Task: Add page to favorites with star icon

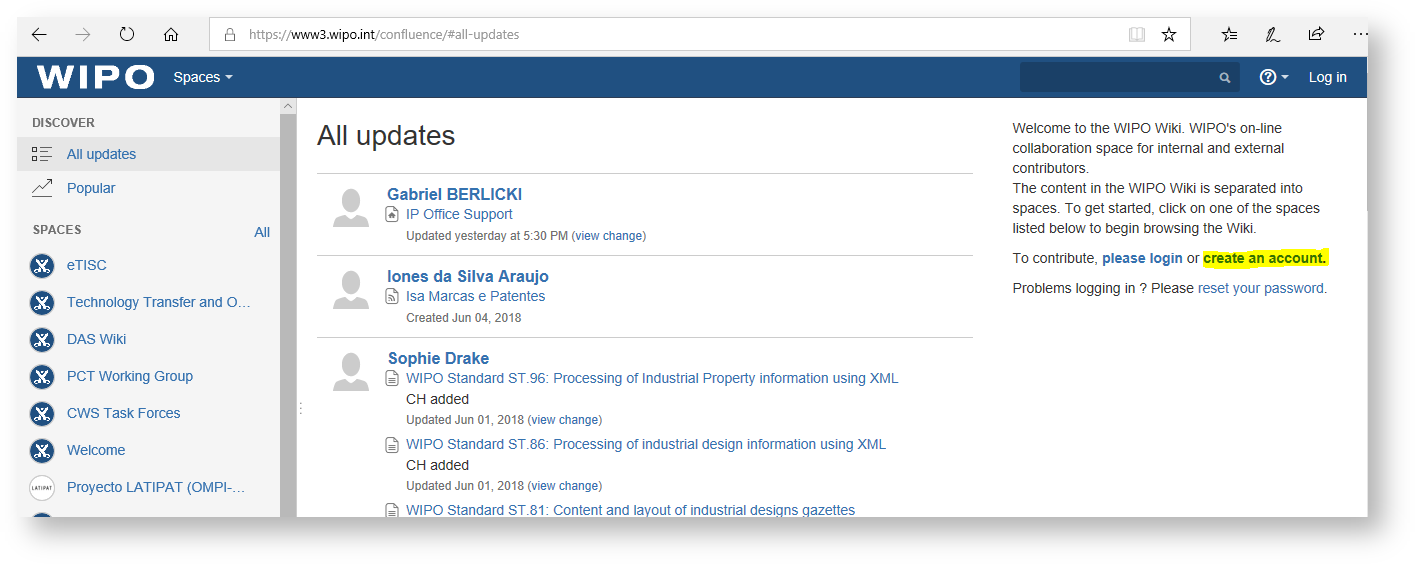Action: pos(1168,34)
